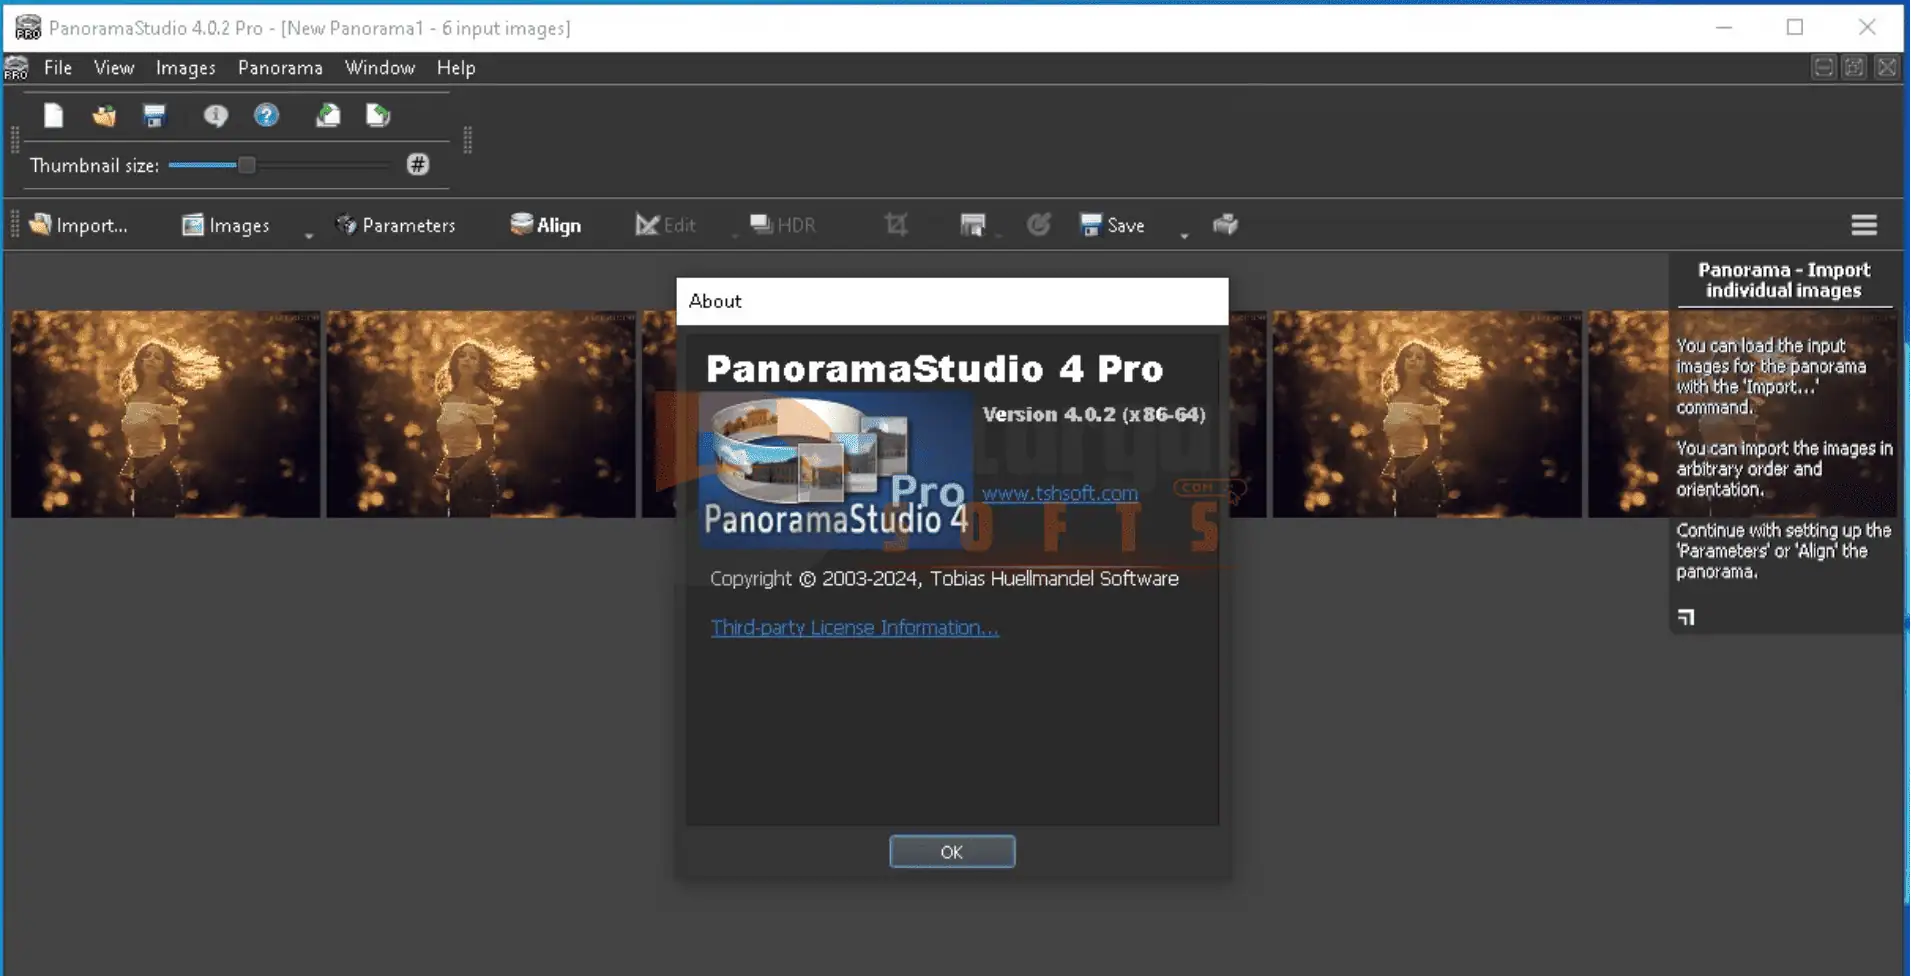Viewport: 1911px width, 976px height.
Task: Click the info speech bubble icon
Action: click(215, 116)
